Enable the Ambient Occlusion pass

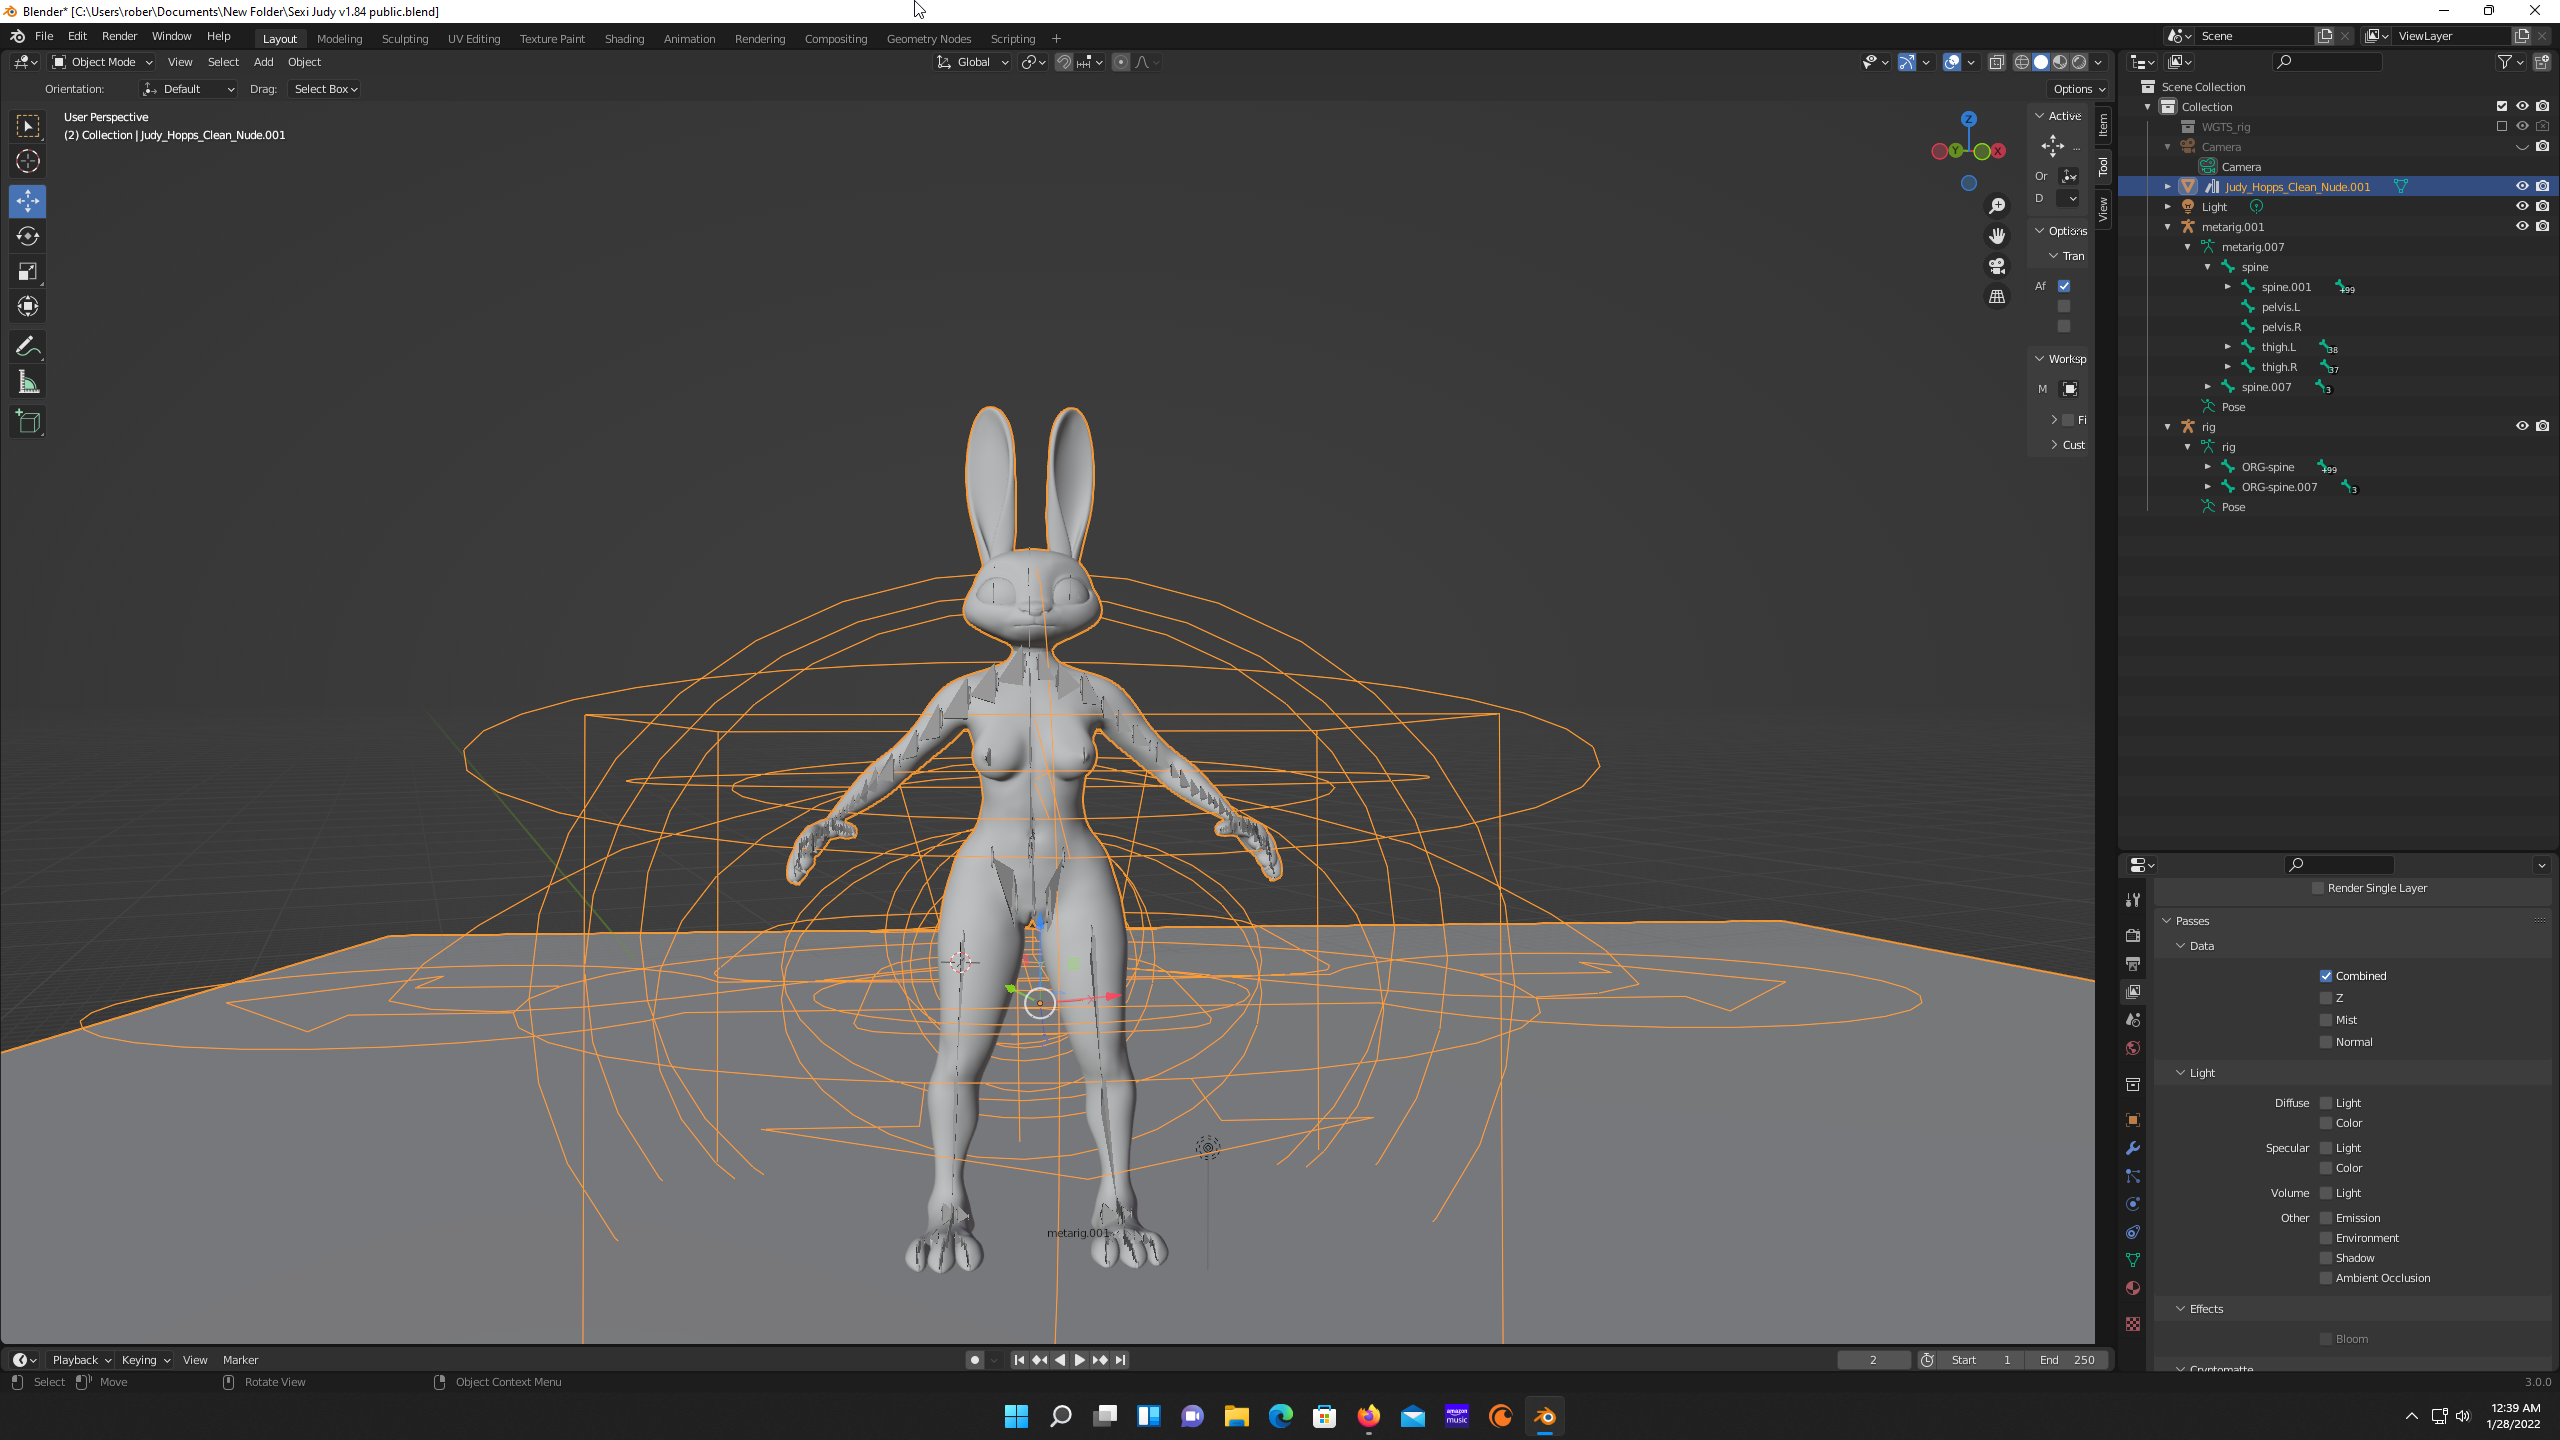coord(2326,1278)
